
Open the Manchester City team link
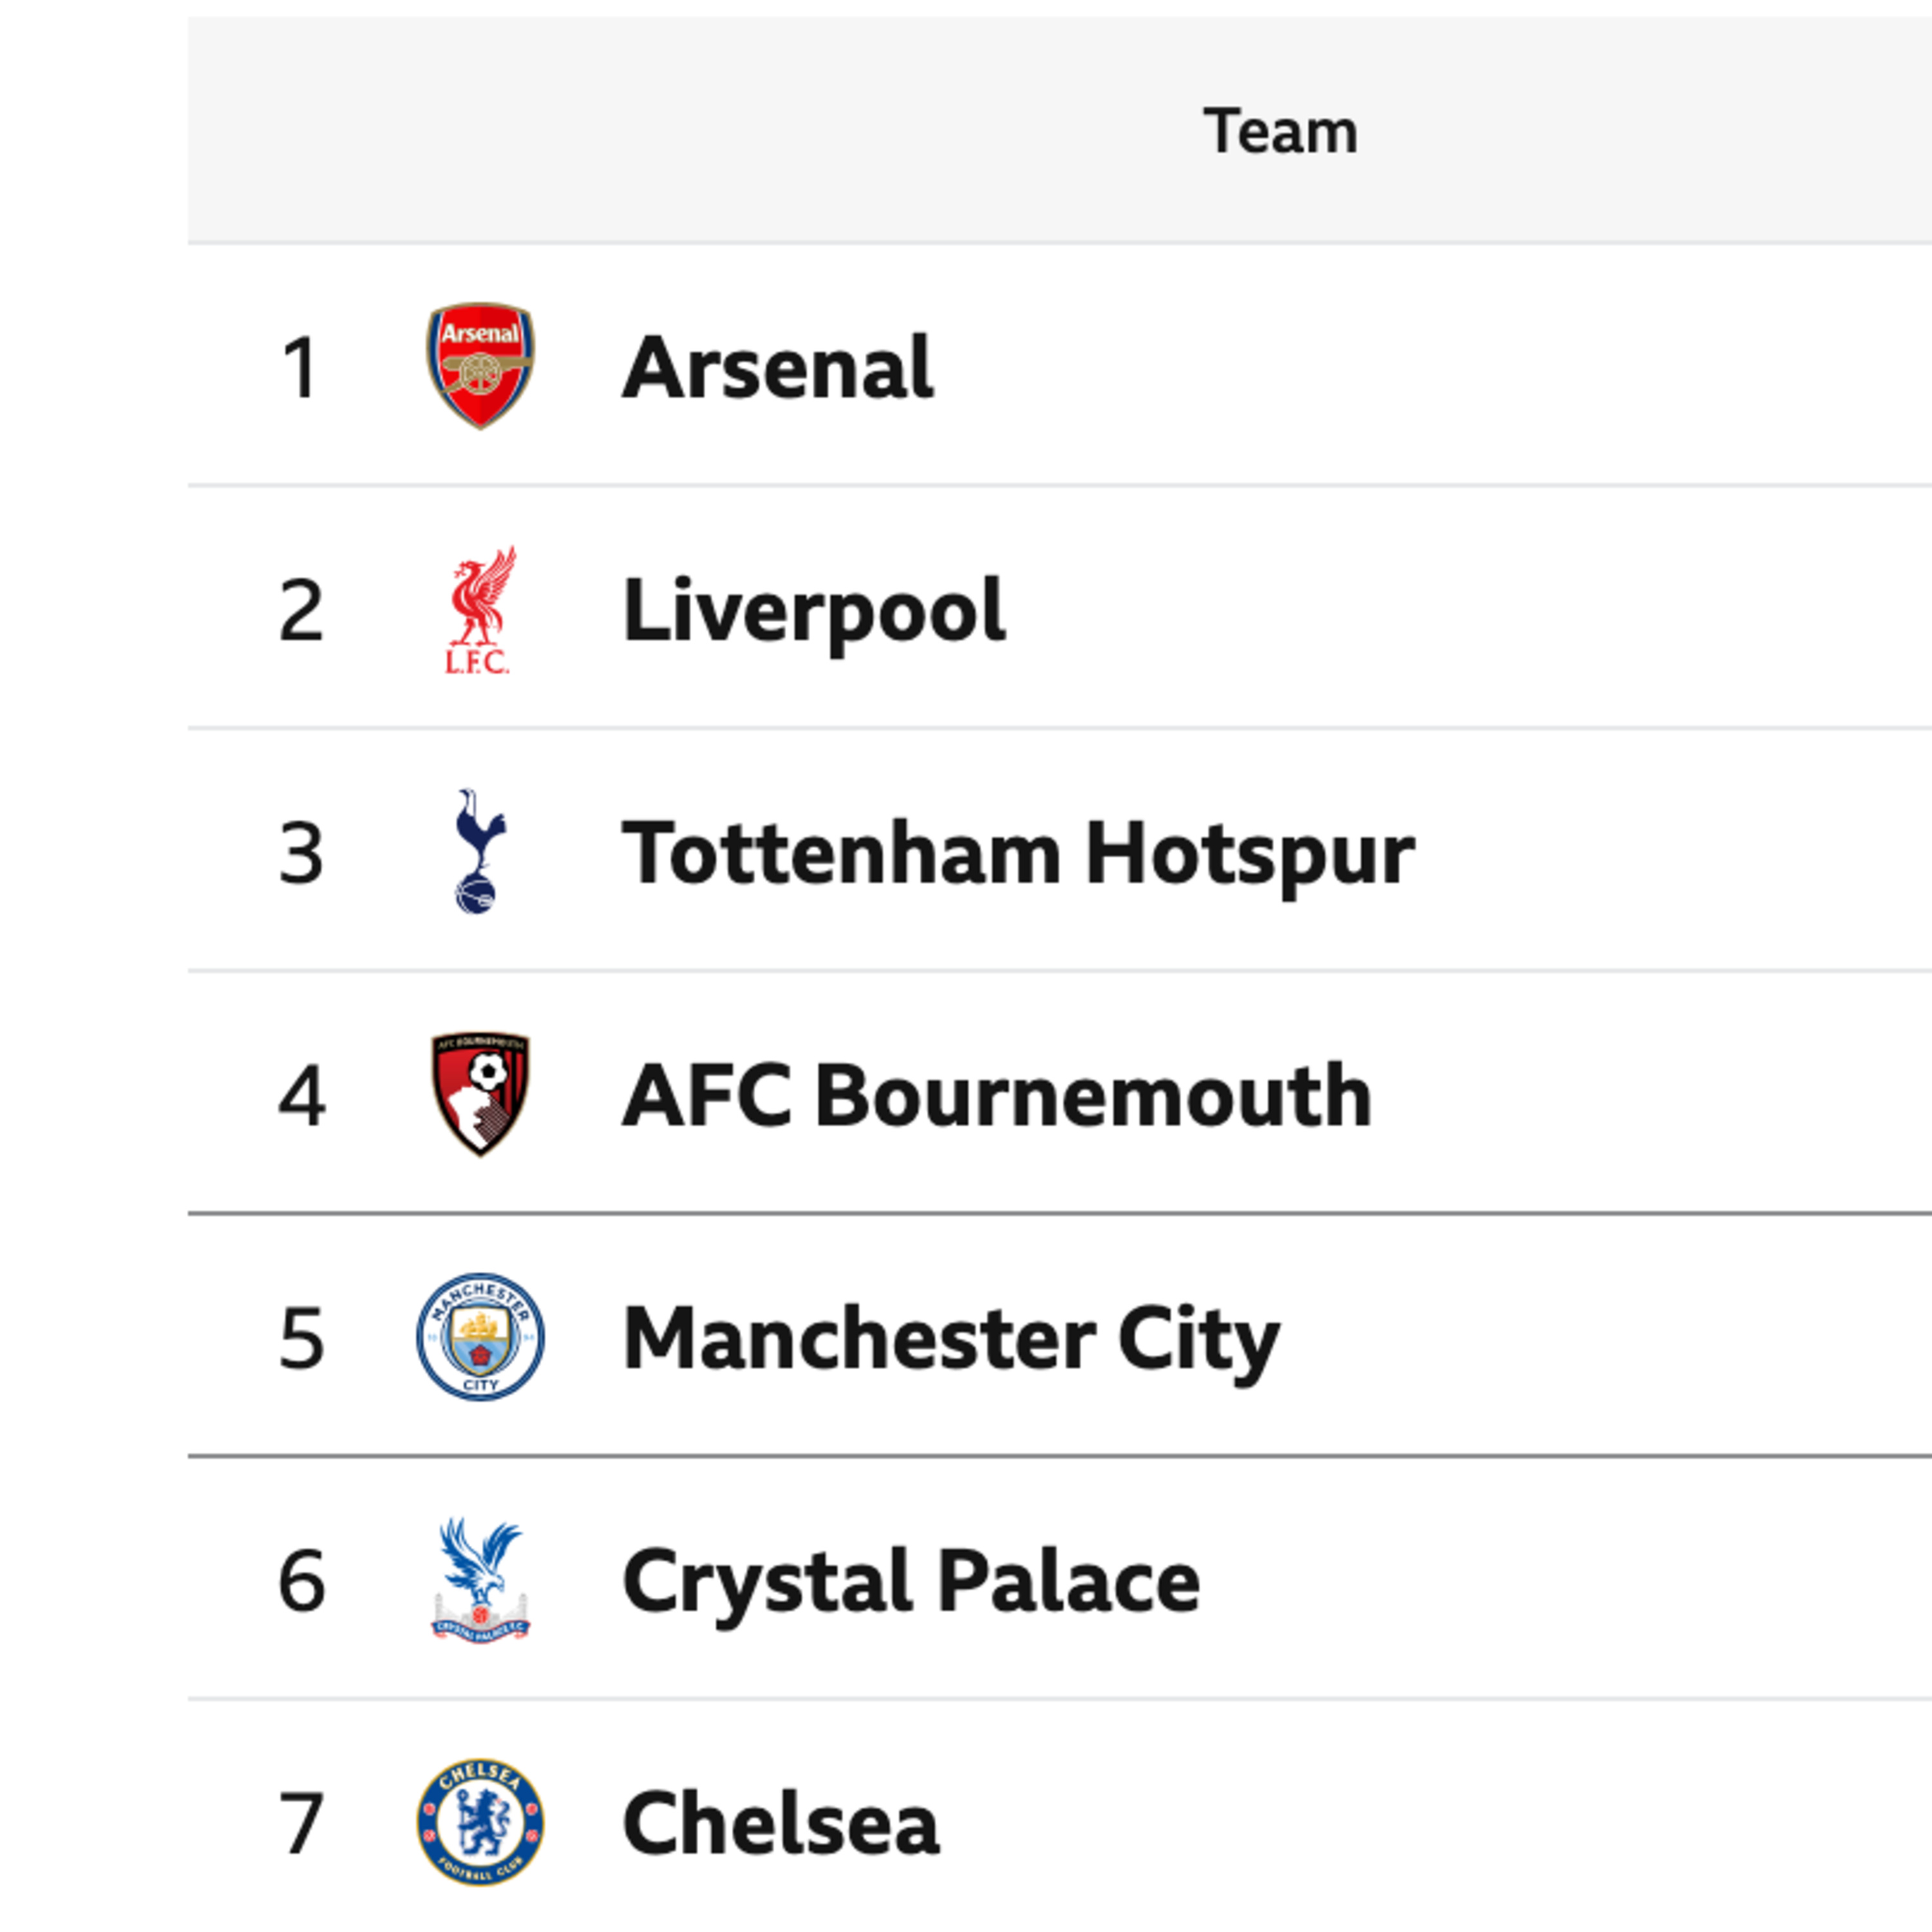(950, 1339)
